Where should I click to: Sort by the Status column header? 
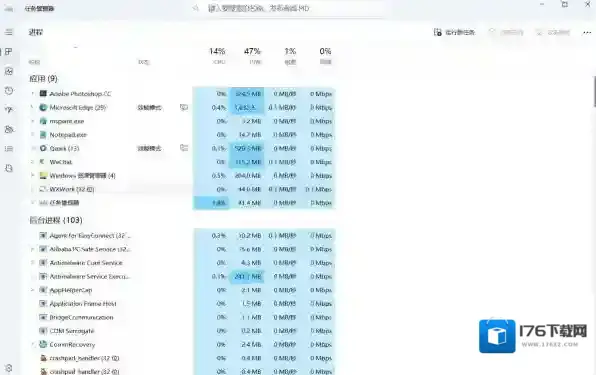point(143,62)
